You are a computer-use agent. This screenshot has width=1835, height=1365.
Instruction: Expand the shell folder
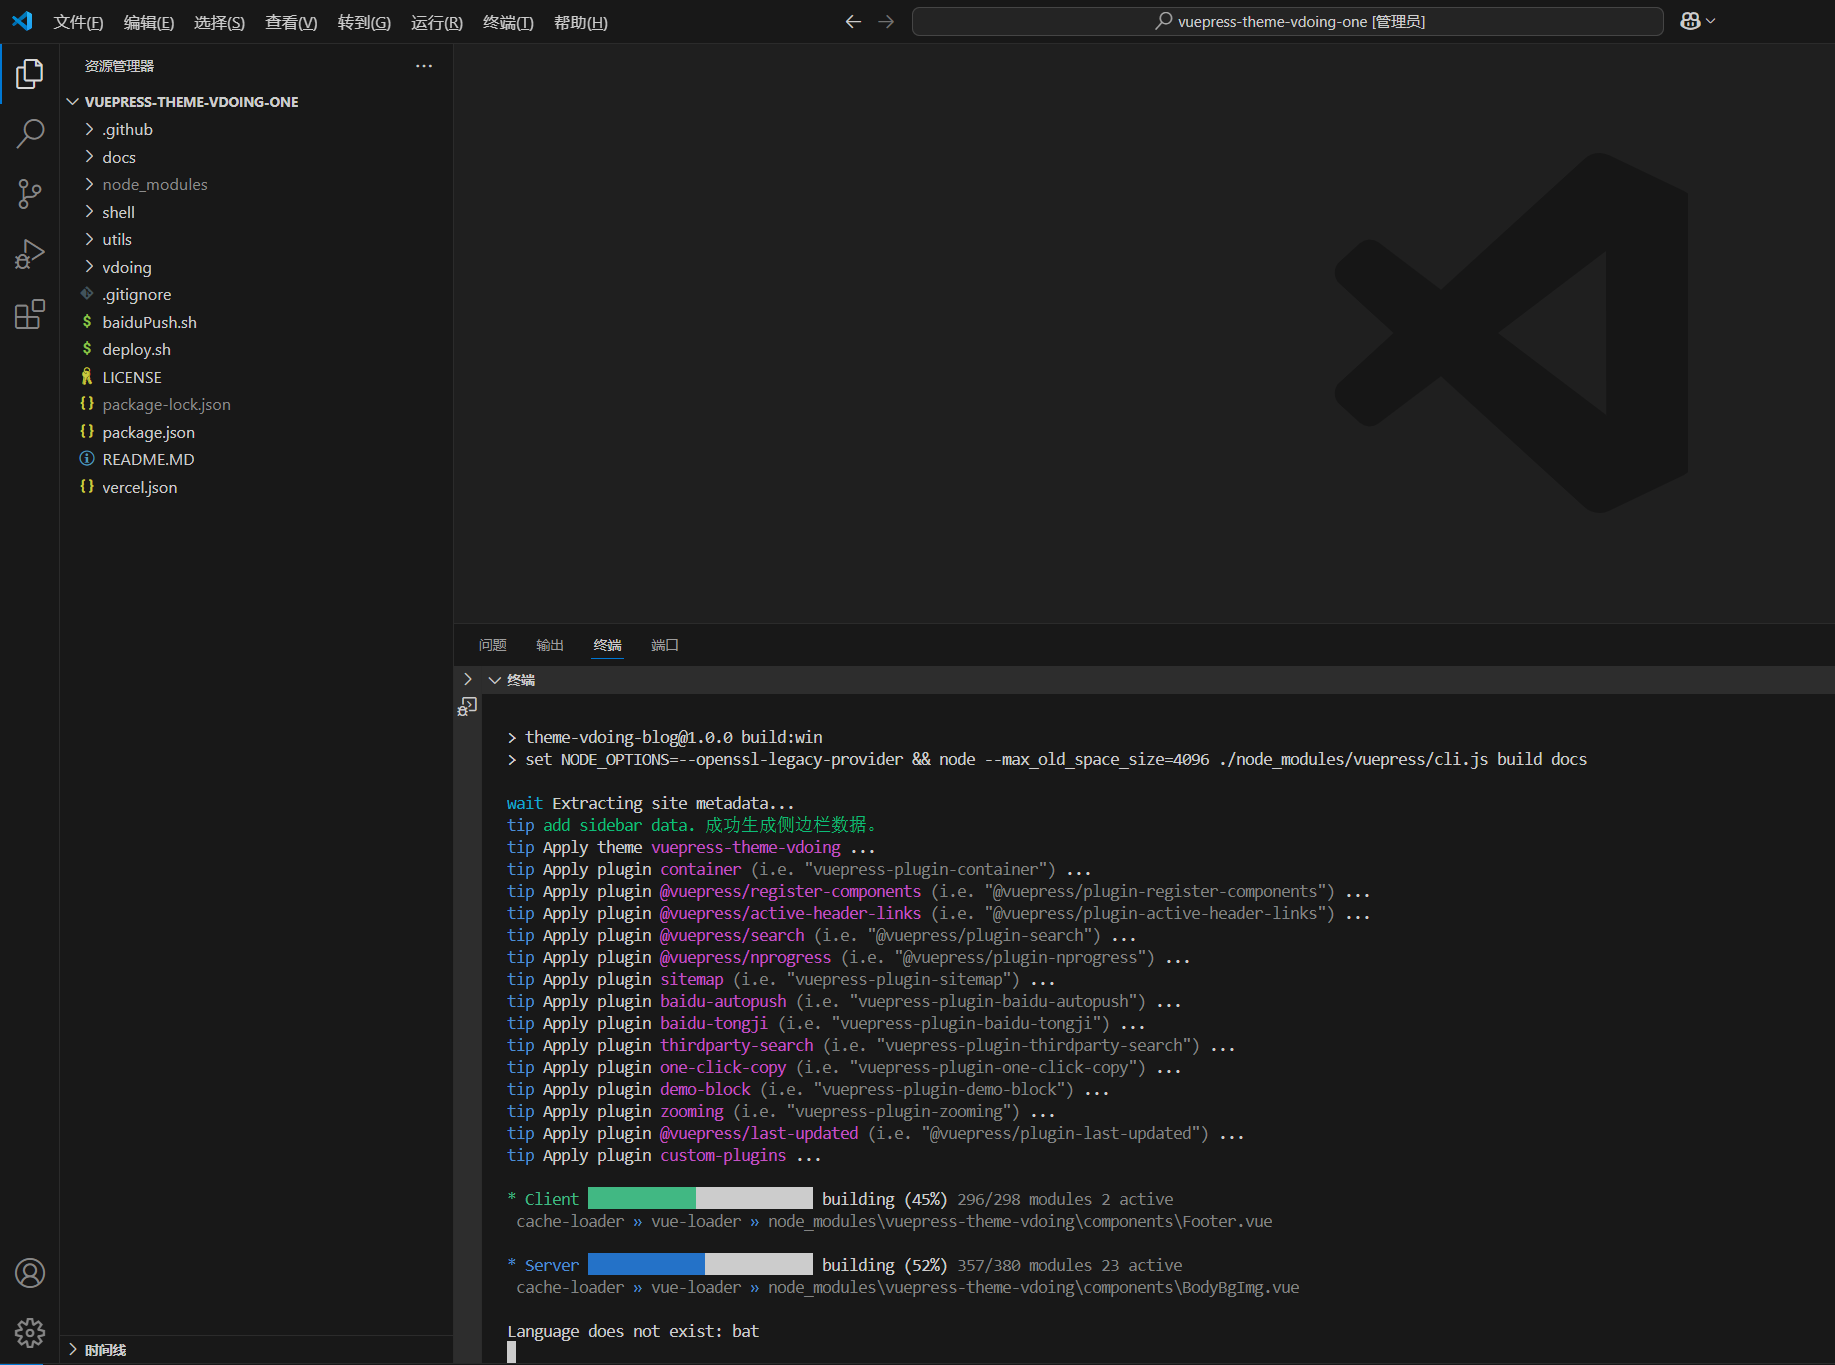click(90, 212)
